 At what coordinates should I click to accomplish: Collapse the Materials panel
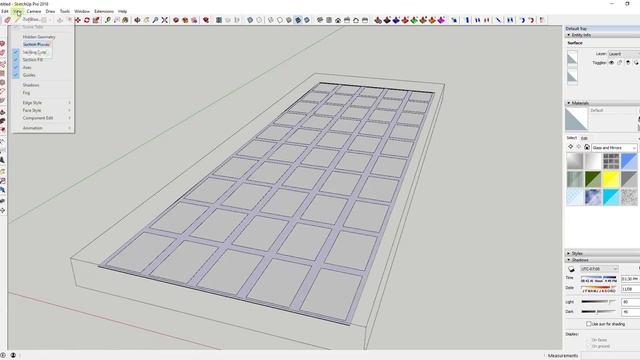click(x=569, y=103)
